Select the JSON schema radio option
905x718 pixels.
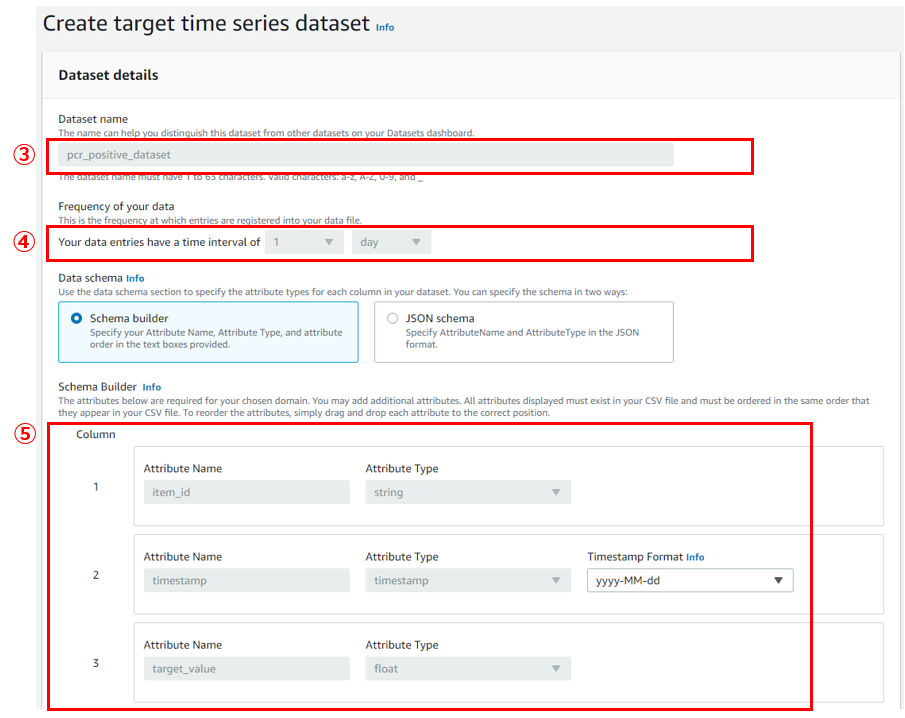[392, 318]
